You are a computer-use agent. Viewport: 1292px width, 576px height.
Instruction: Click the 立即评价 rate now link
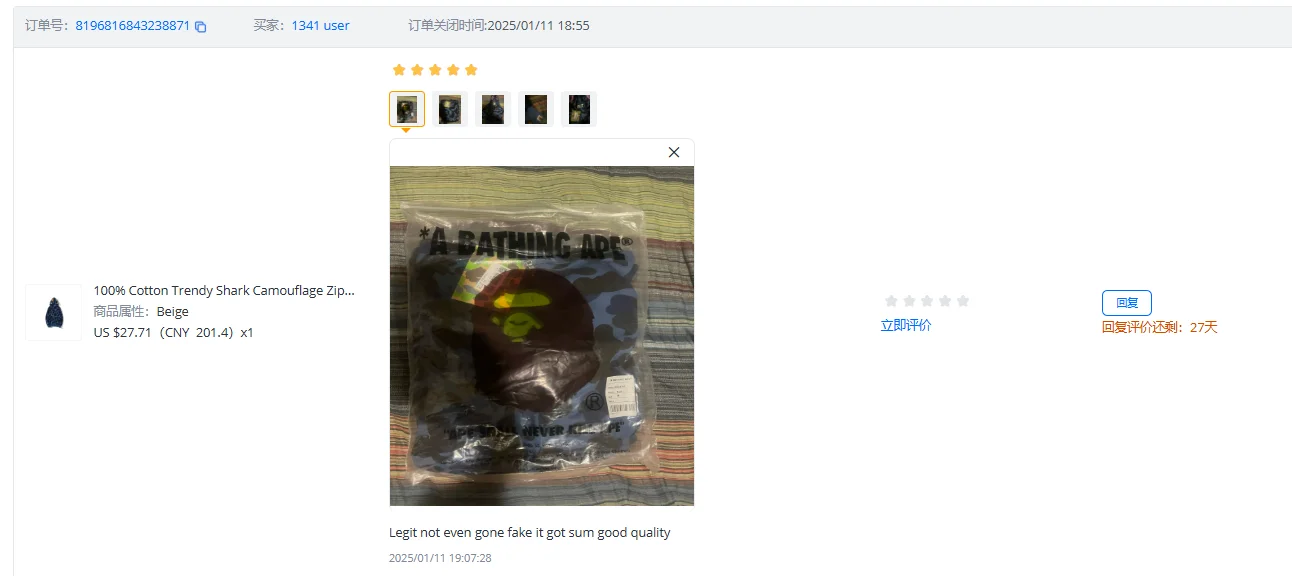(x=906, y=325)
